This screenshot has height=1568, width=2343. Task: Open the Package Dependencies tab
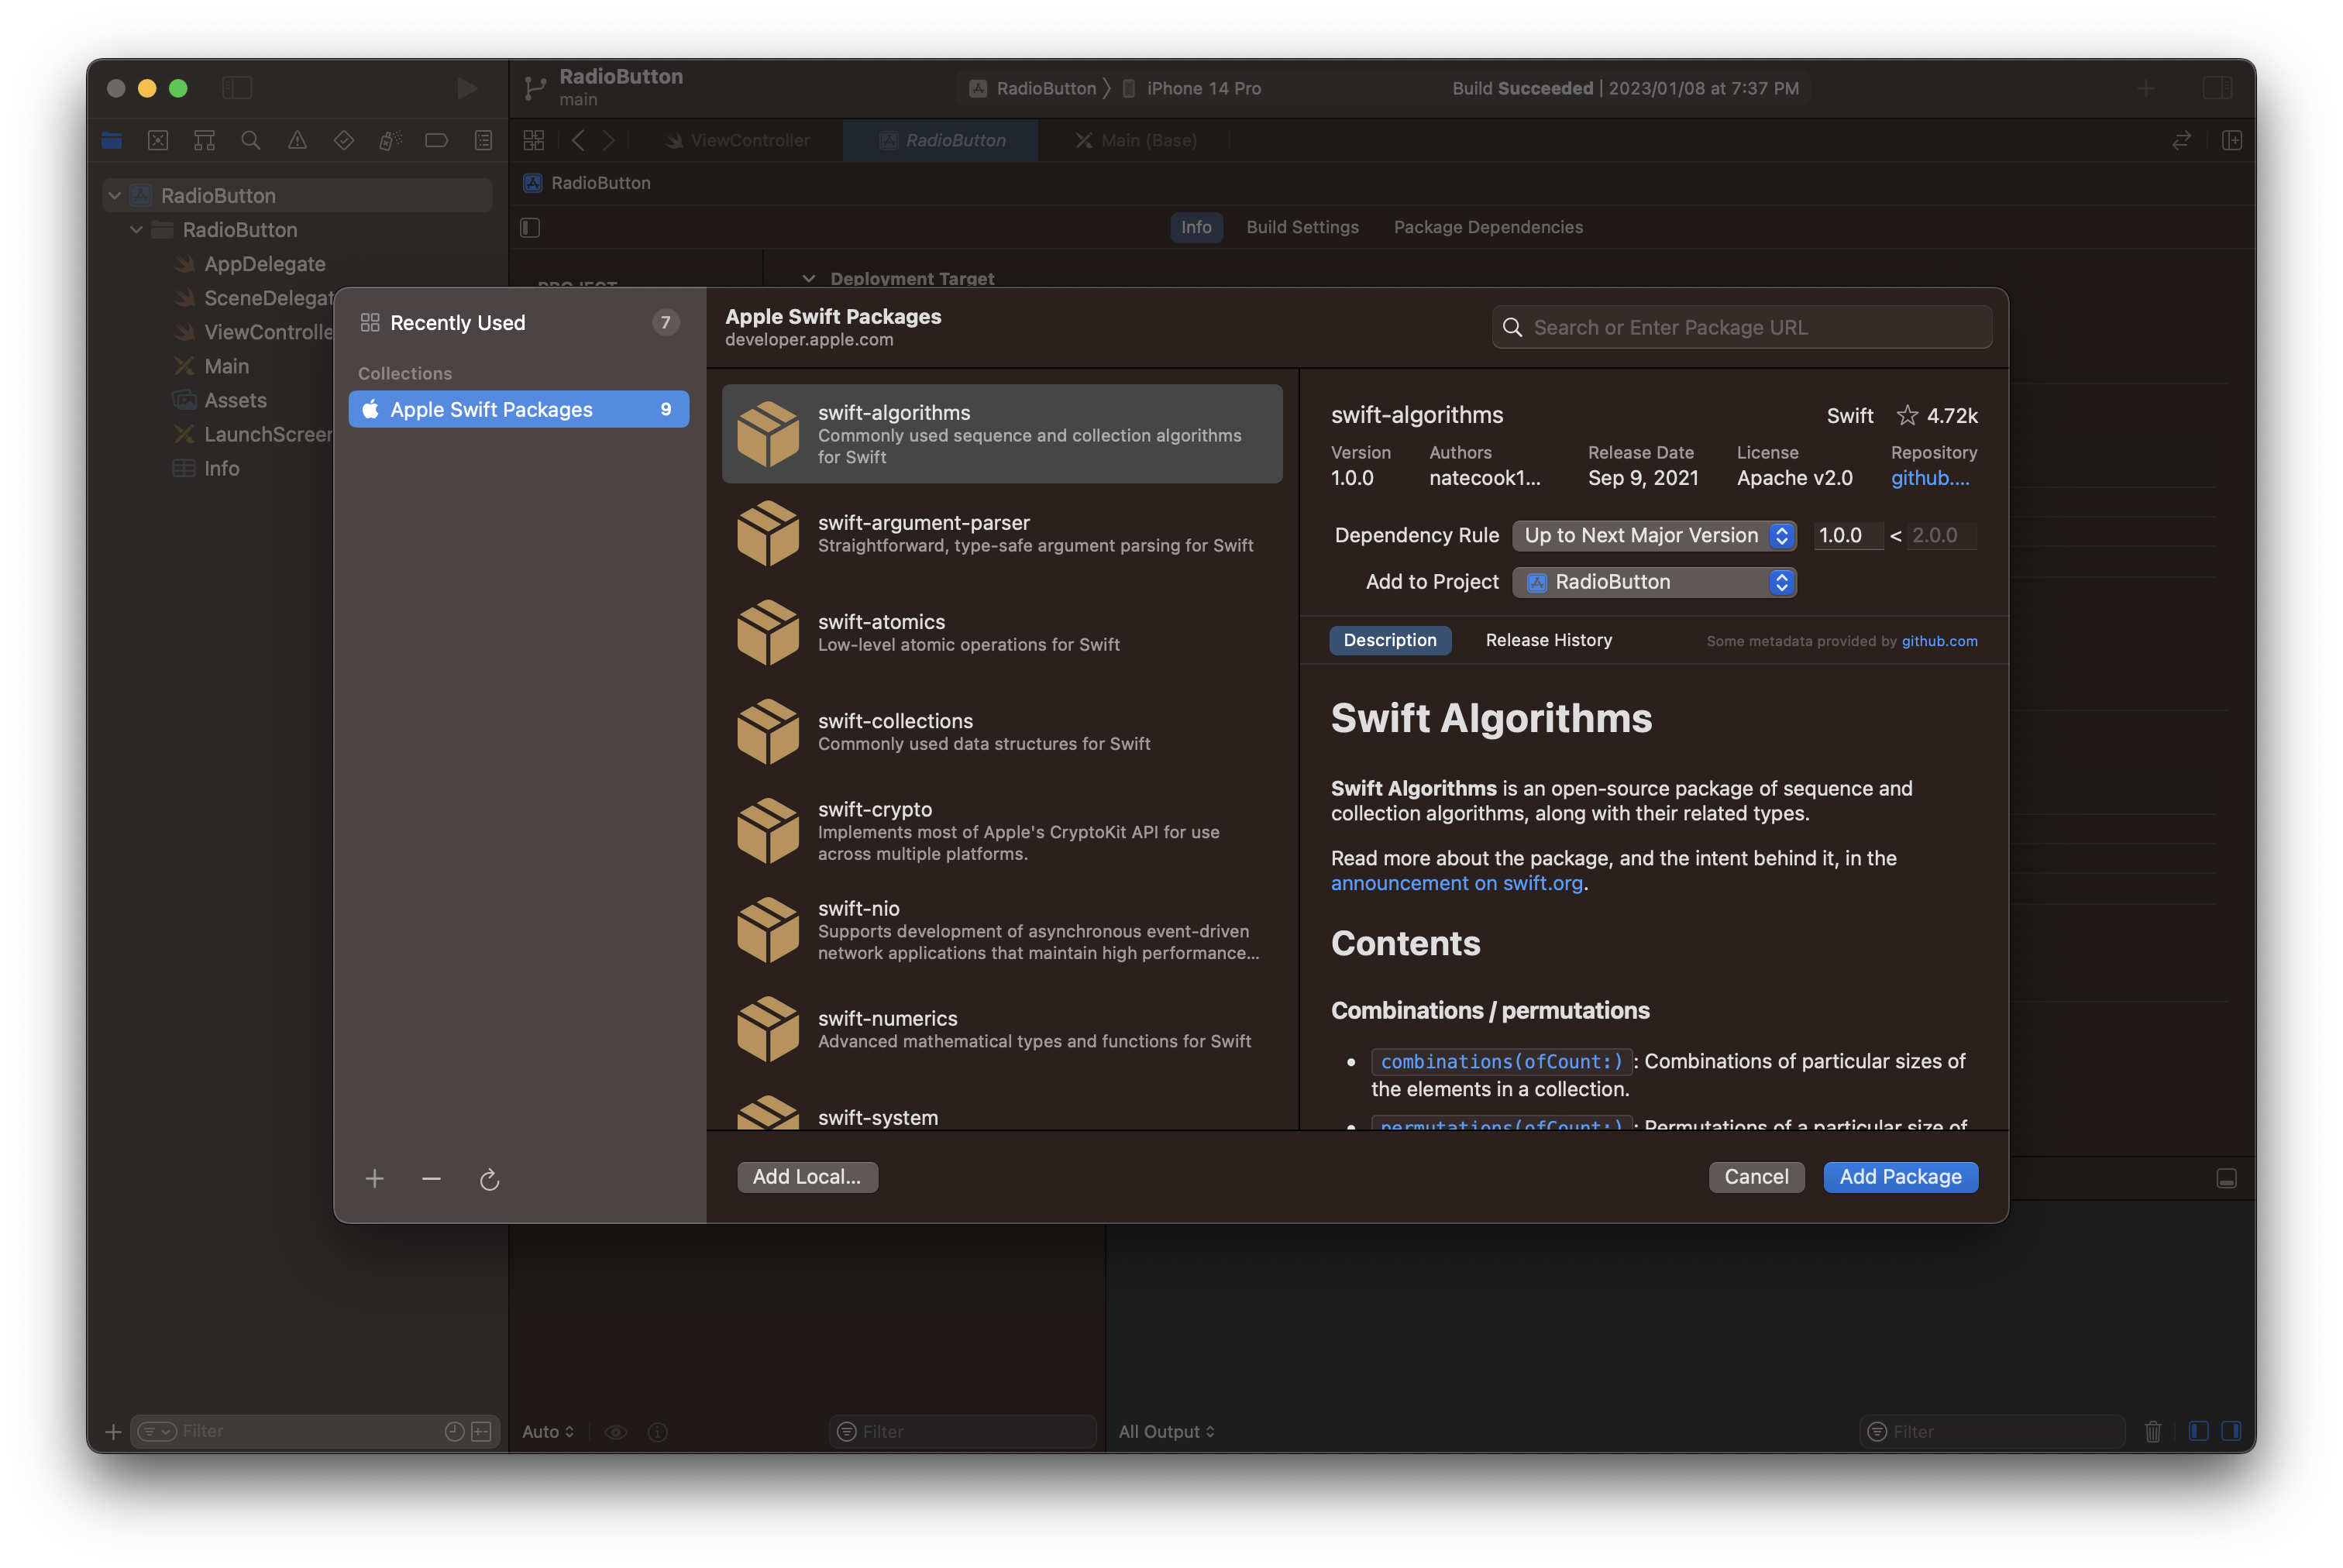point(1488,227)
